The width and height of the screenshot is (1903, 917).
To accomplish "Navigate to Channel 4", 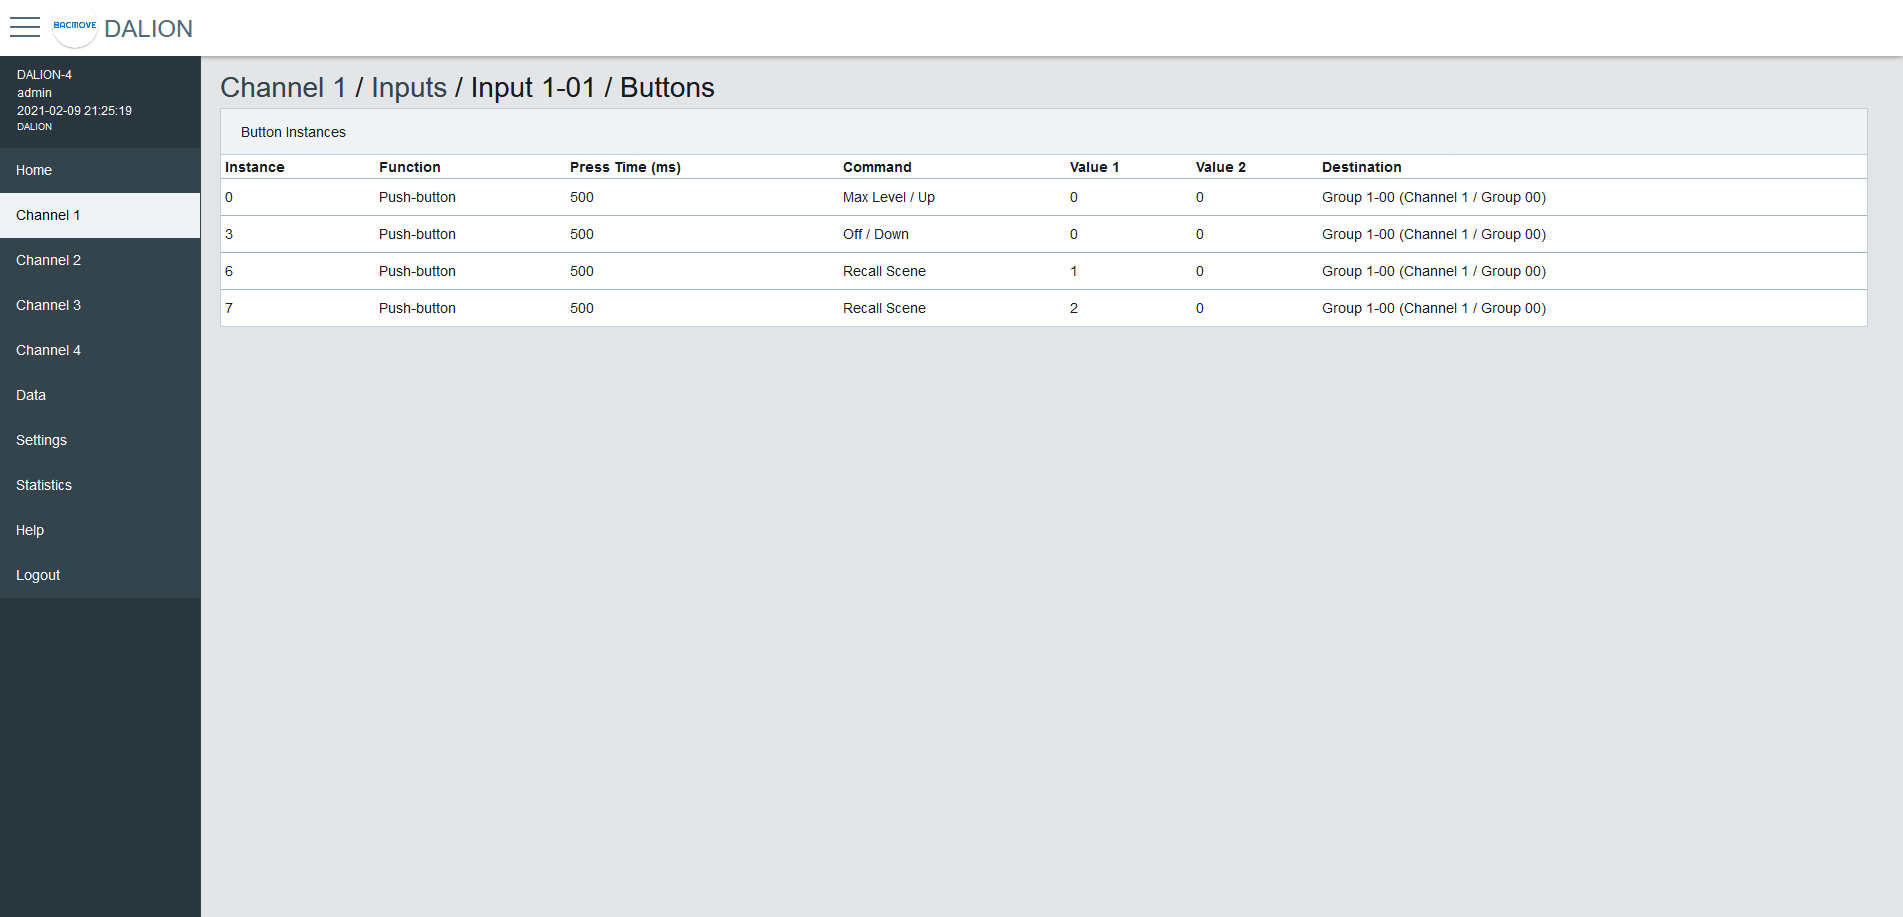I will (48, 350).
